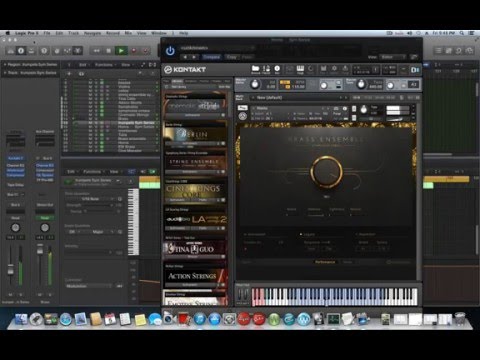Open Tina Guo library banner

pos(195,248)
